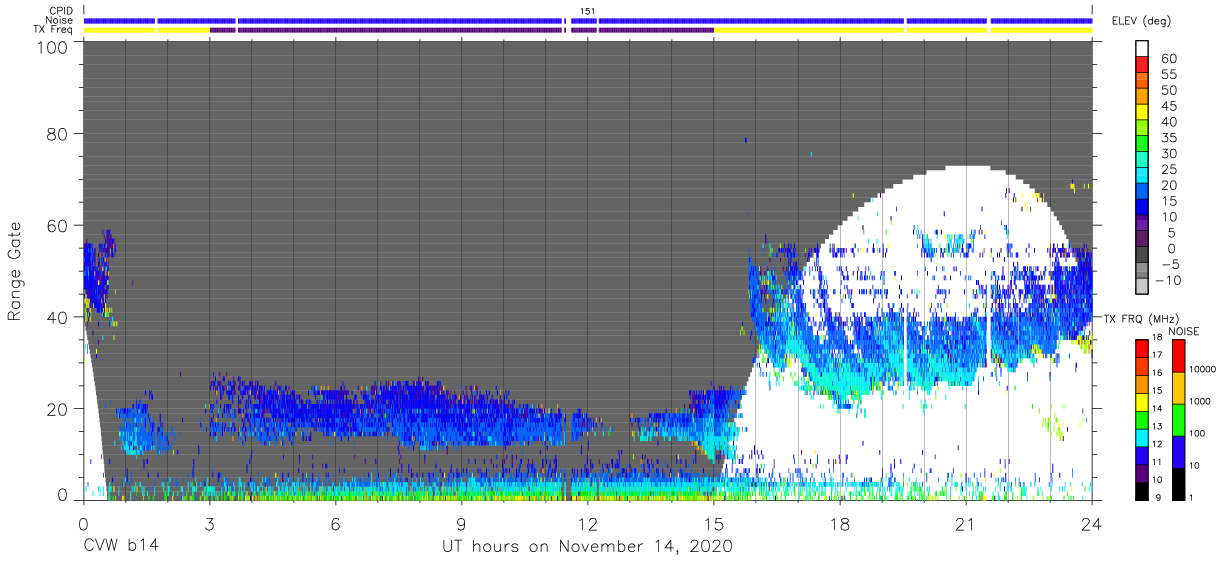Click the '12' tick on UT hours axis
The width and height of the screenshot is (1228, 567).
click(588, 523)
